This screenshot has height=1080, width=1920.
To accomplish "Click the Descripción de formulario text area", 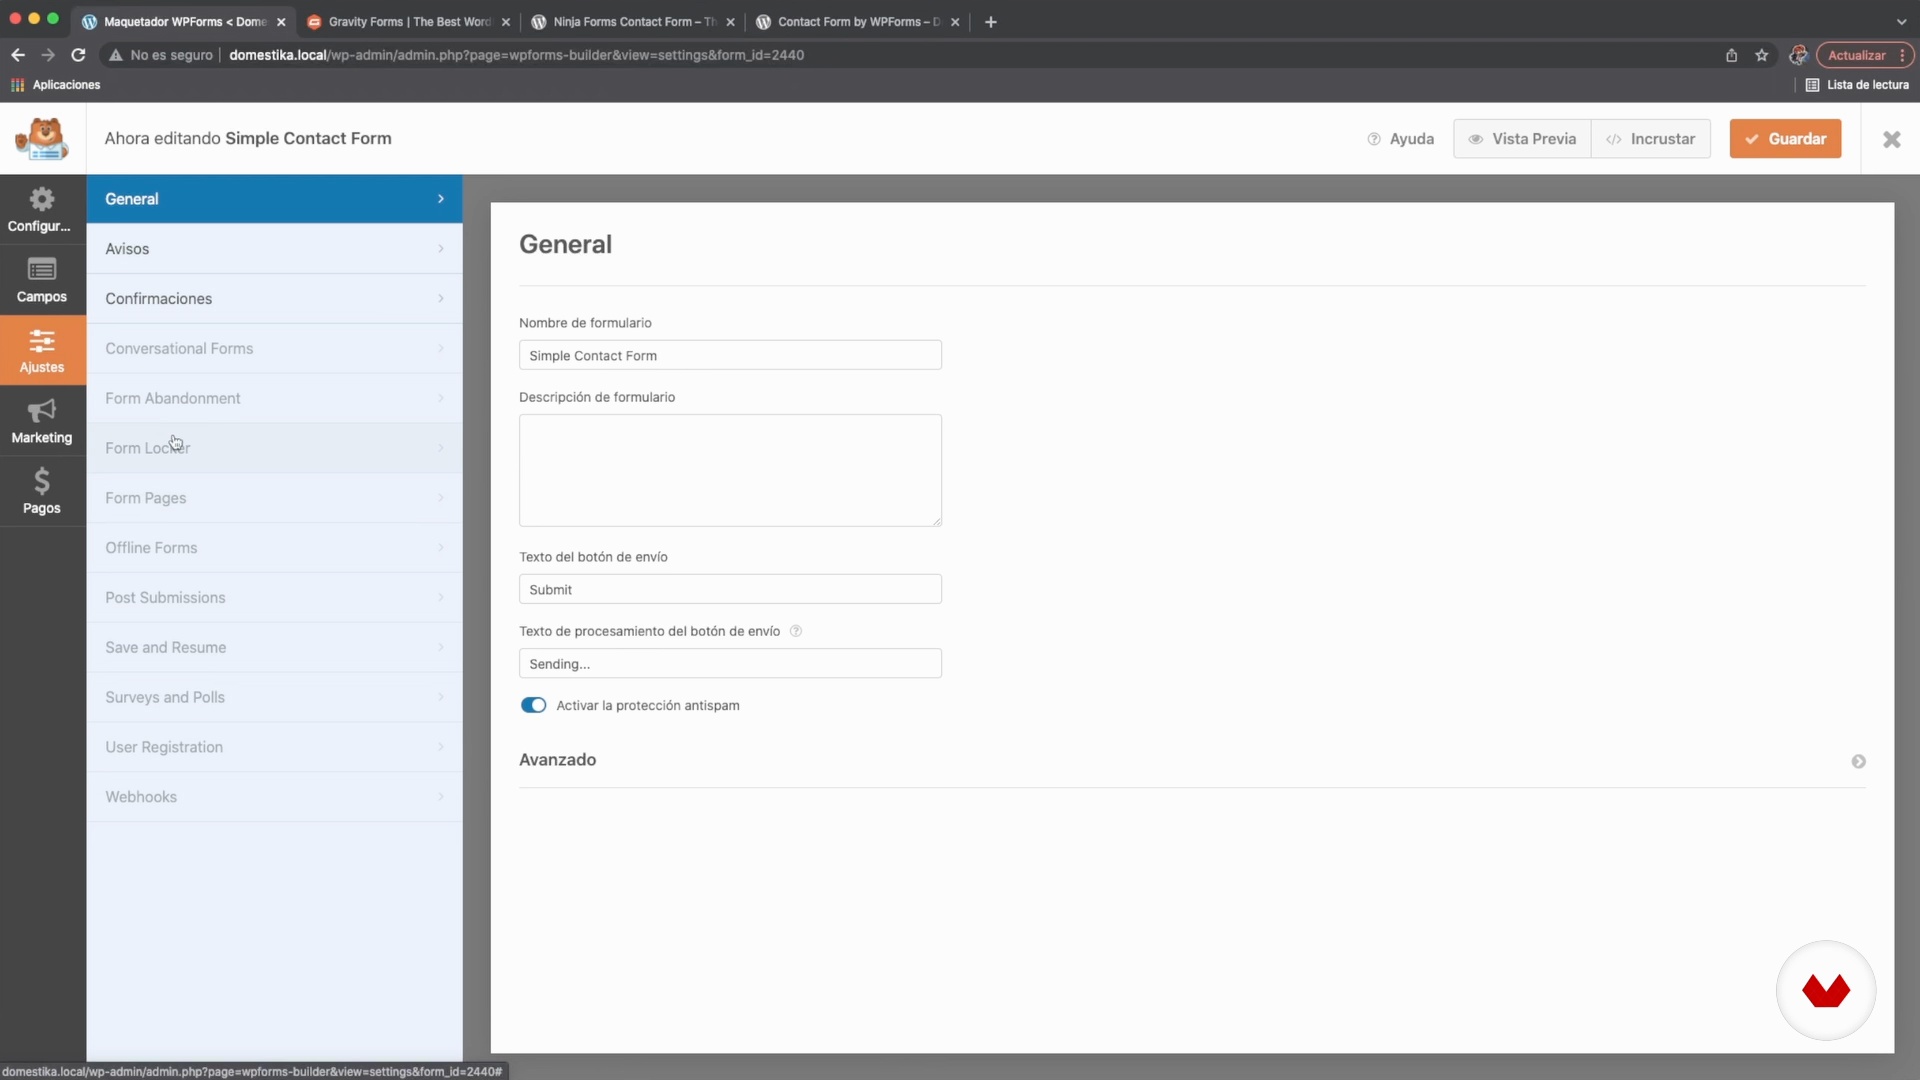I will 730,470.
